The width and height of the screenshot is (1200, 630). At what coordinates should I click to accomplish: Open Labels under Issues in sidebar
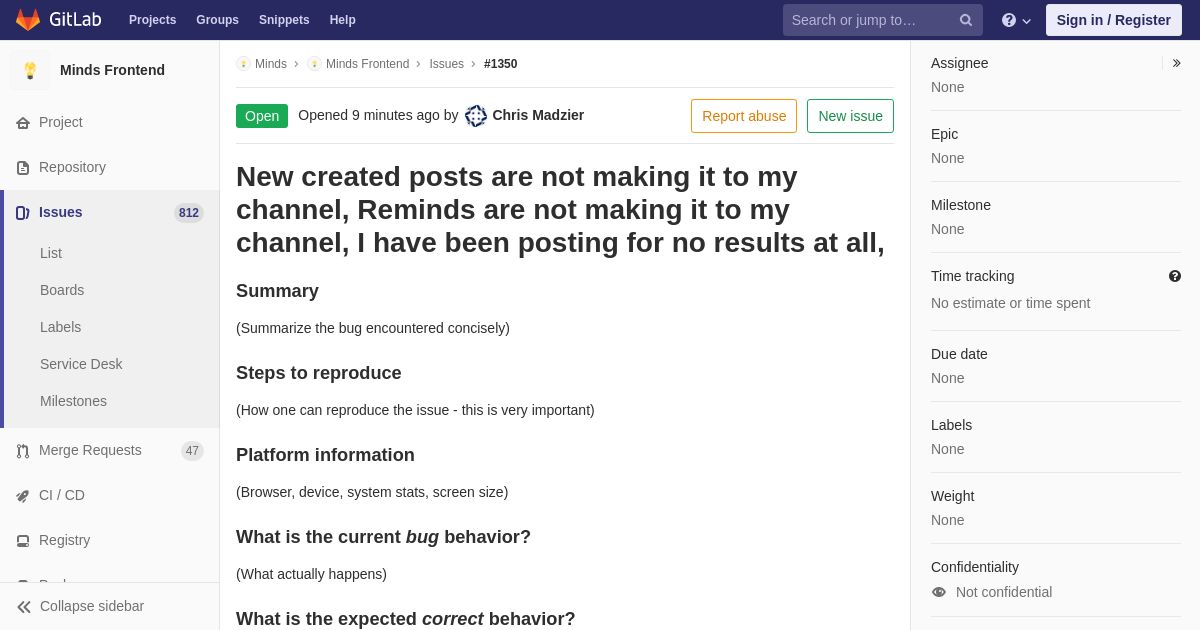60,327
